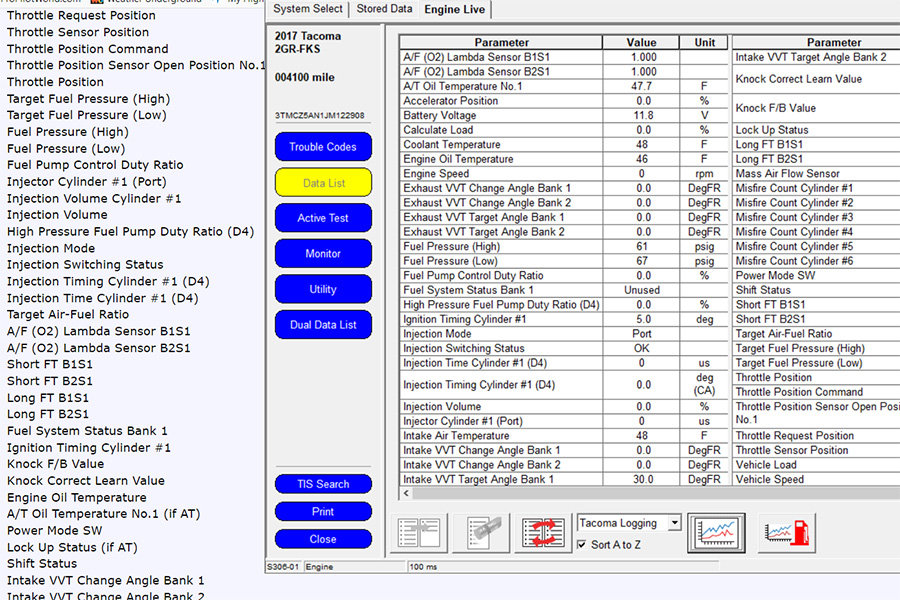Click the Ignition Timing value 5.0
This screenshot has width=900, height=600.
click(643, 319)
